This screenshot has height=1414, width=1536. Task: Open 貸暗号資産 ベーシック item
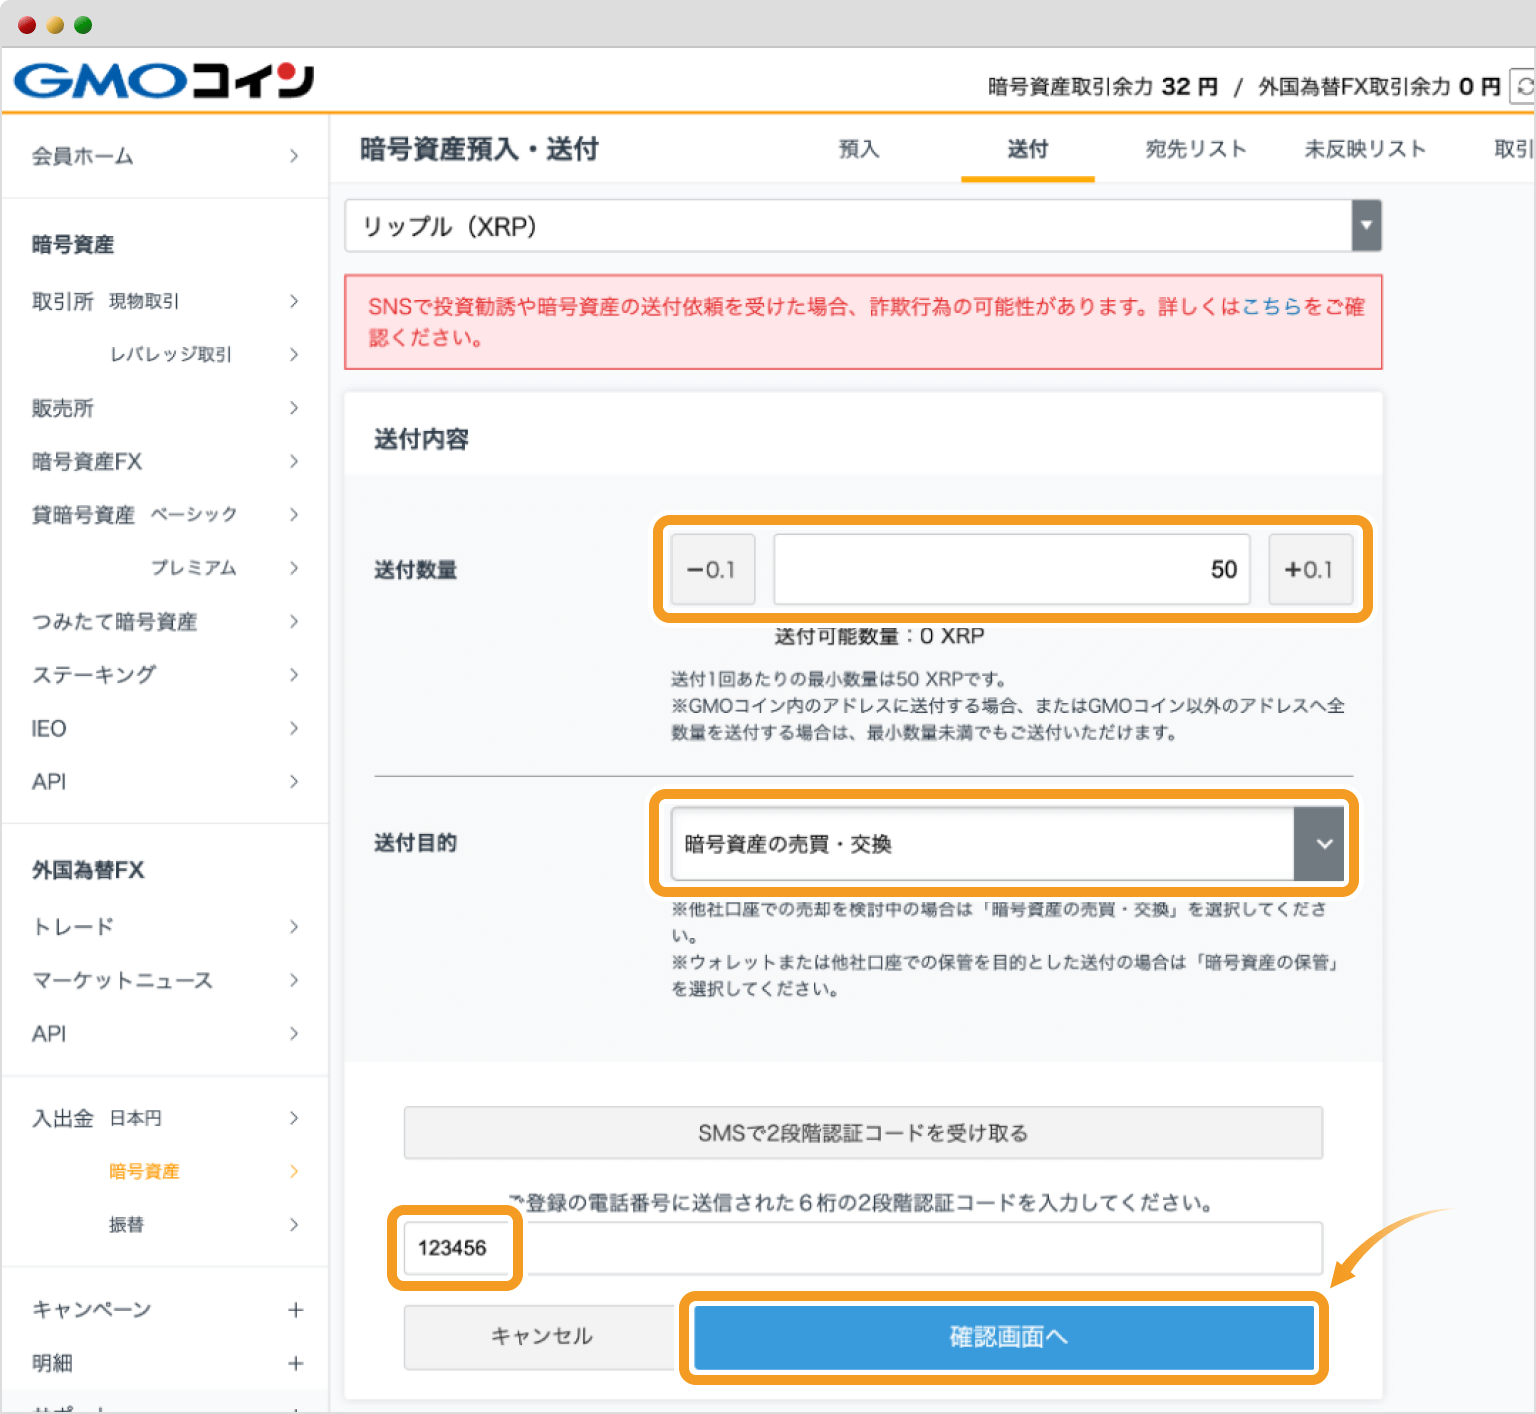tap(165, 514)
